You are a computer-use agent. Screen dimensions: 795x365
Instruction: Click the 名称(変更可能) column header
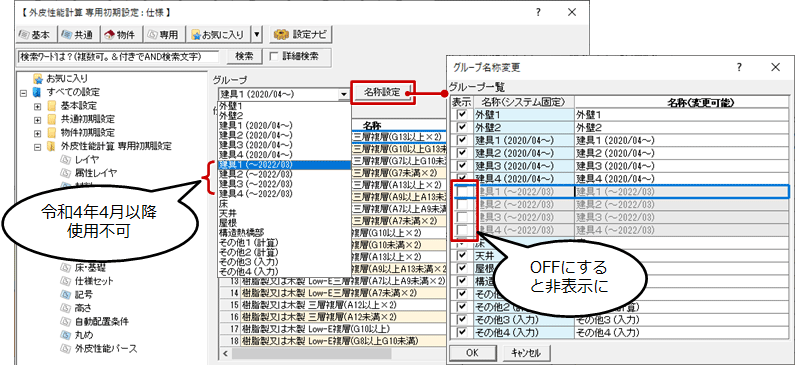[x=682, y=102]
